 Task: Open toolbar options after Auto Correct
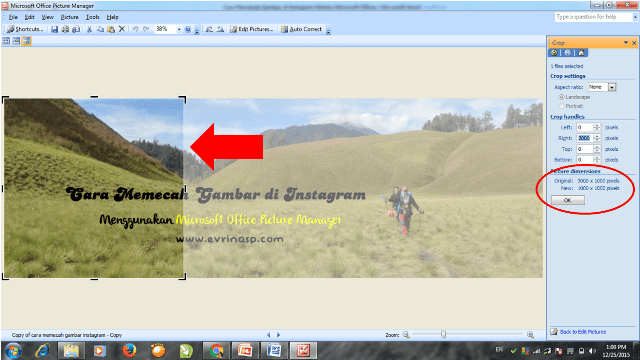[328, 31]
